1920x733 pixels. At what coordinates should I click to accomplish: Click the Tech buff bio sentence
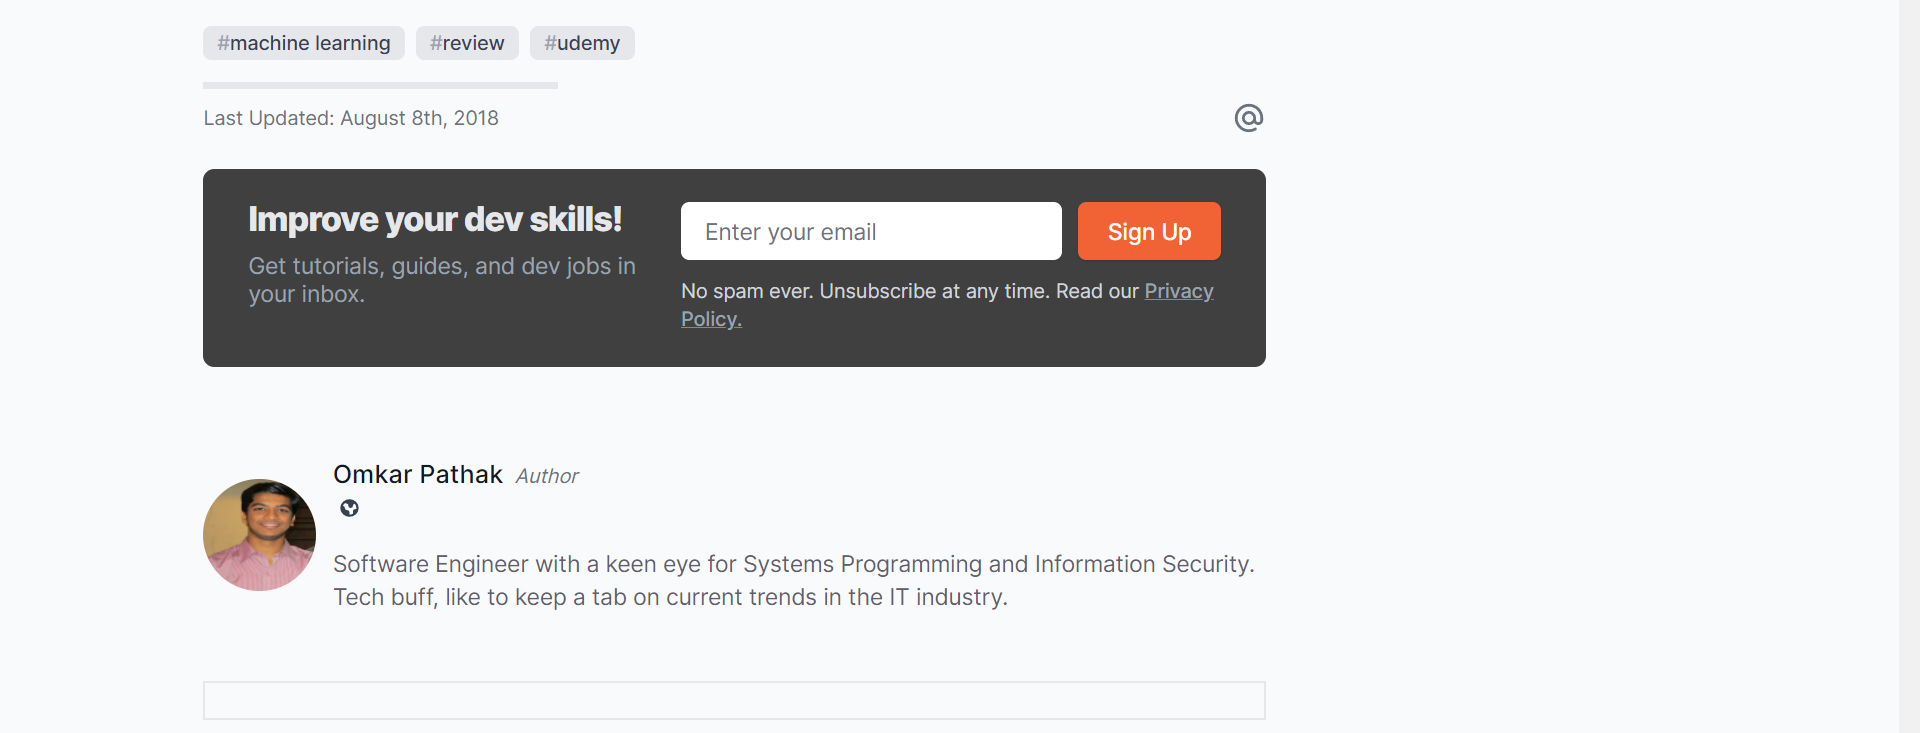pyautogui.click(x=670, y=597)
